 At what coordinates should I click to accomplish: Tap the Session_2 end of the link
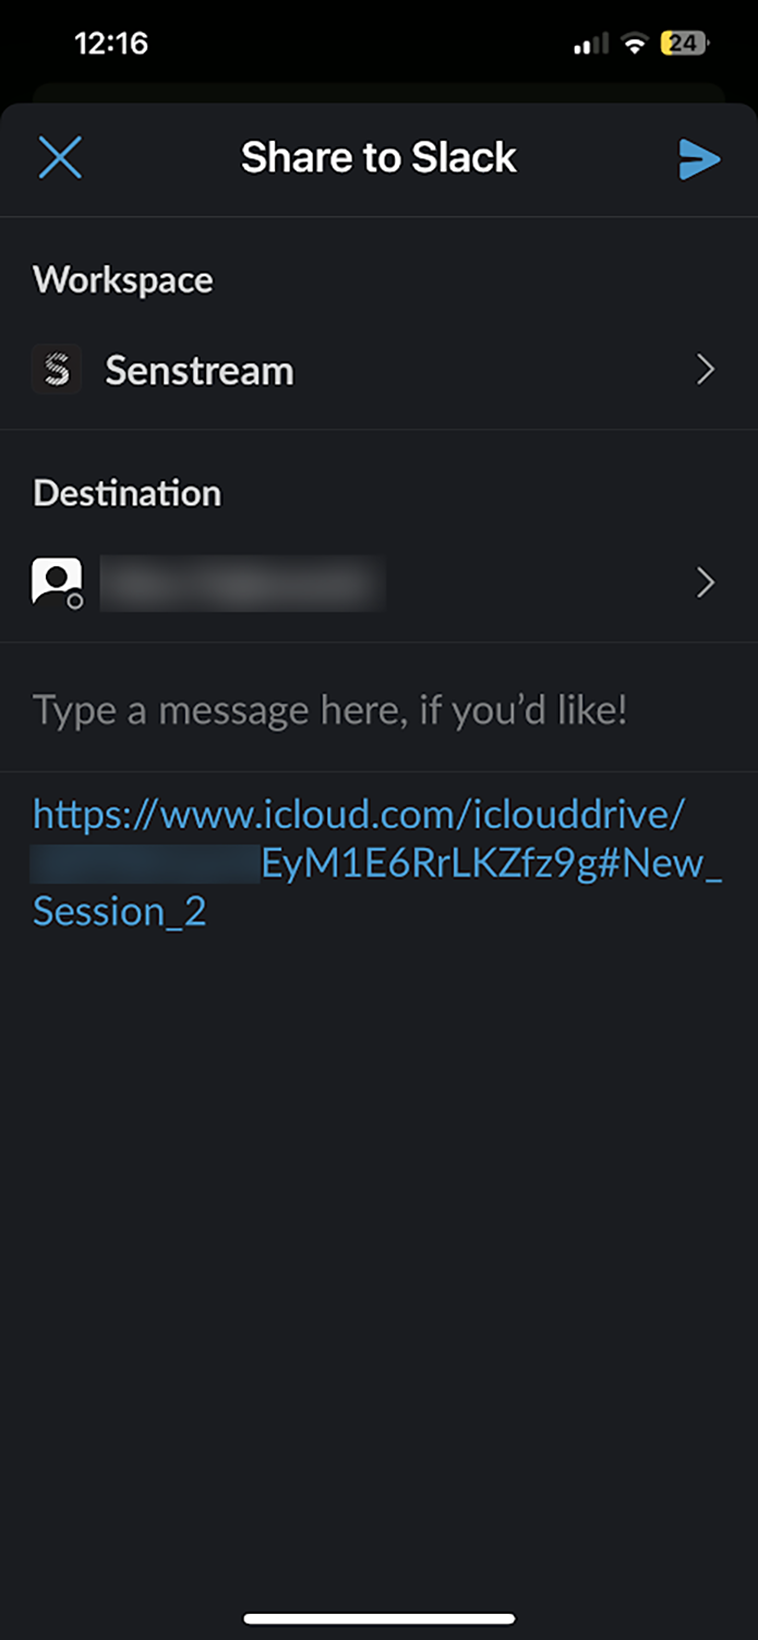tap(119, 912)
